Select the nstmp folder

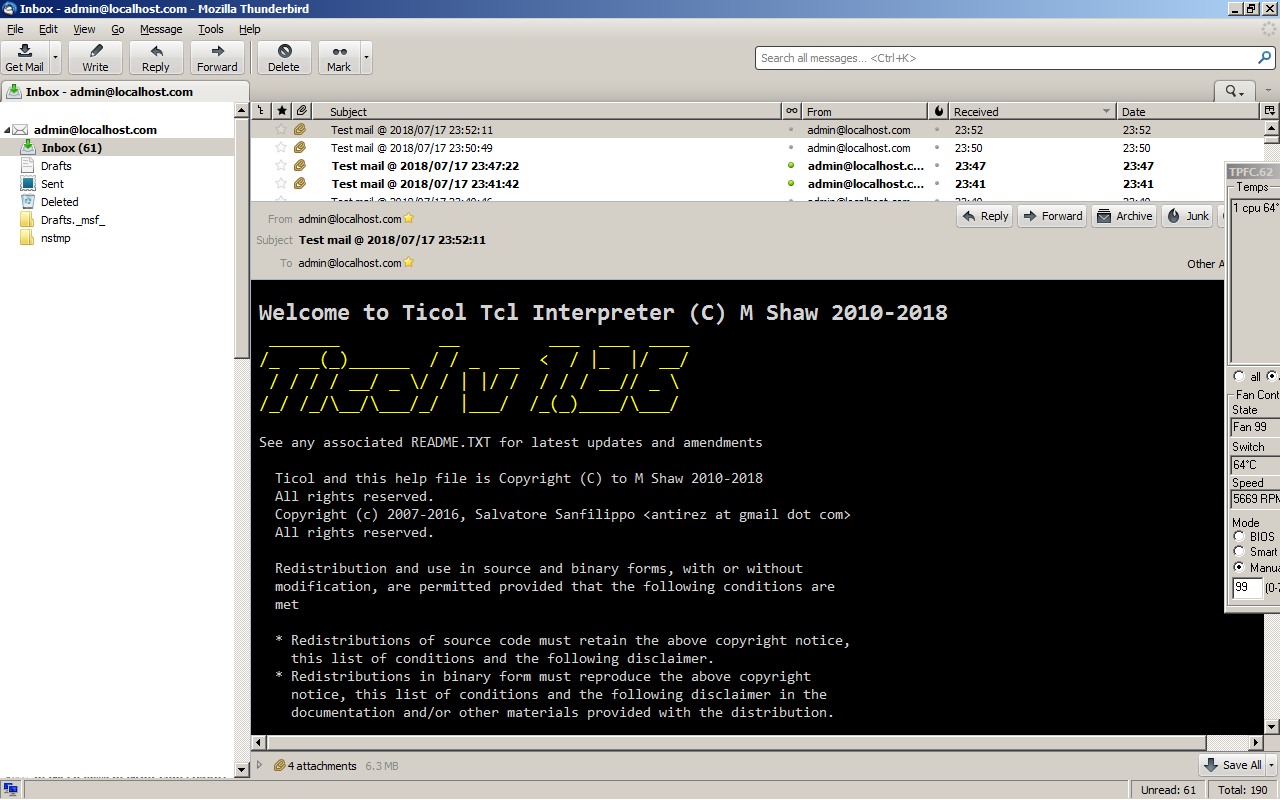pos(55,238)
